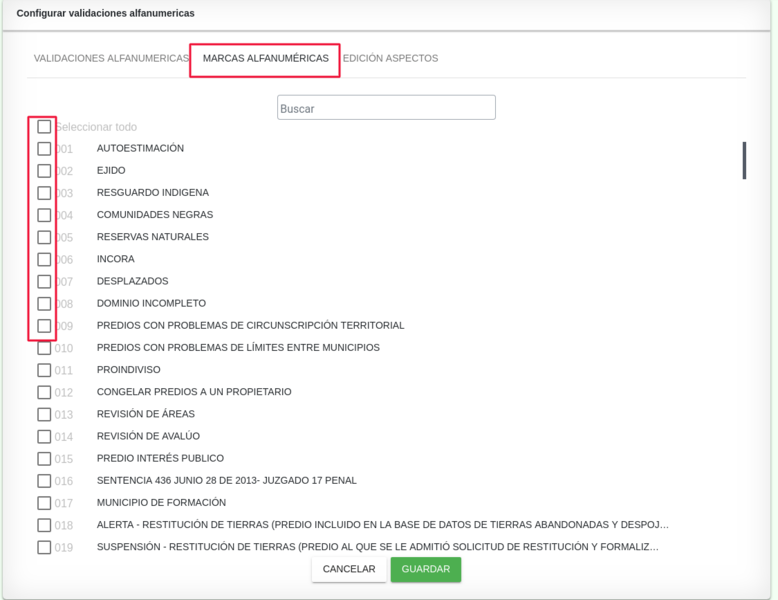The image size is (778, 600).
Task: Open the EDICIÓN ASPECTOS tab
Action: click(390, 59)
